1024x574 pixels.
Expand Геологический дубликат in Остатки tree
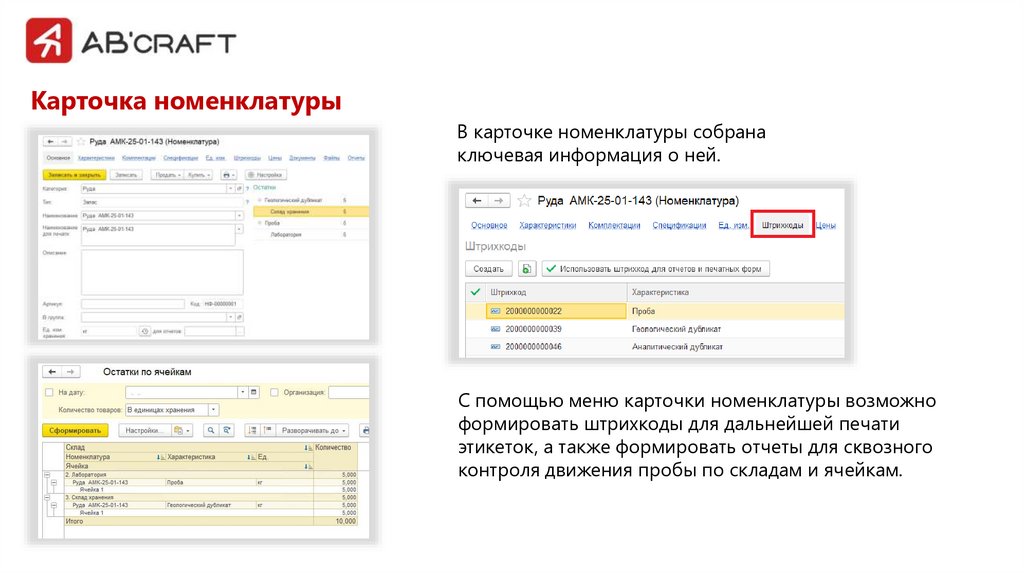tap(259, 200)
